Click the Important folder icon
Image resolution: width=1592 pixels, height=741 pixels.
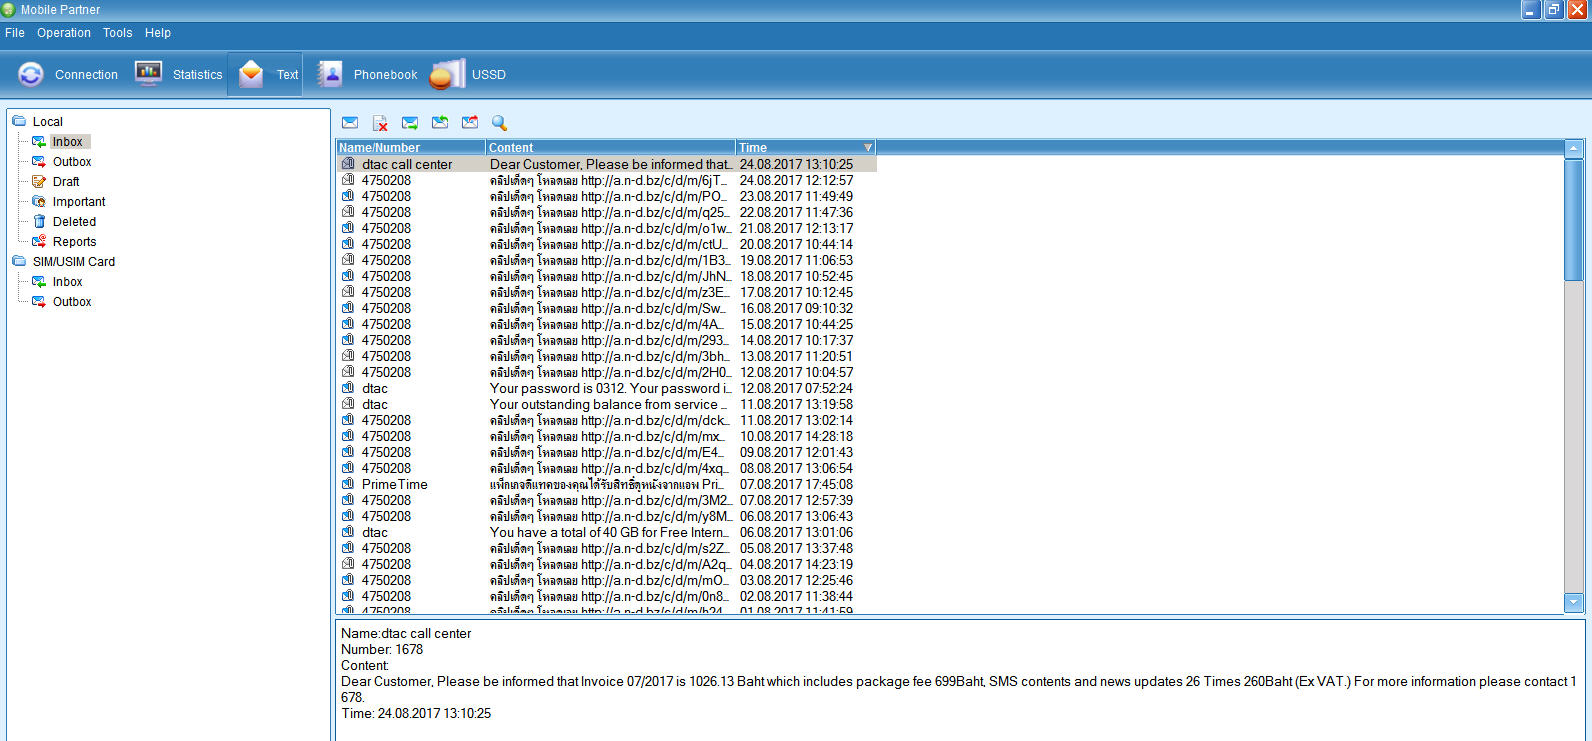coord(39,202)
